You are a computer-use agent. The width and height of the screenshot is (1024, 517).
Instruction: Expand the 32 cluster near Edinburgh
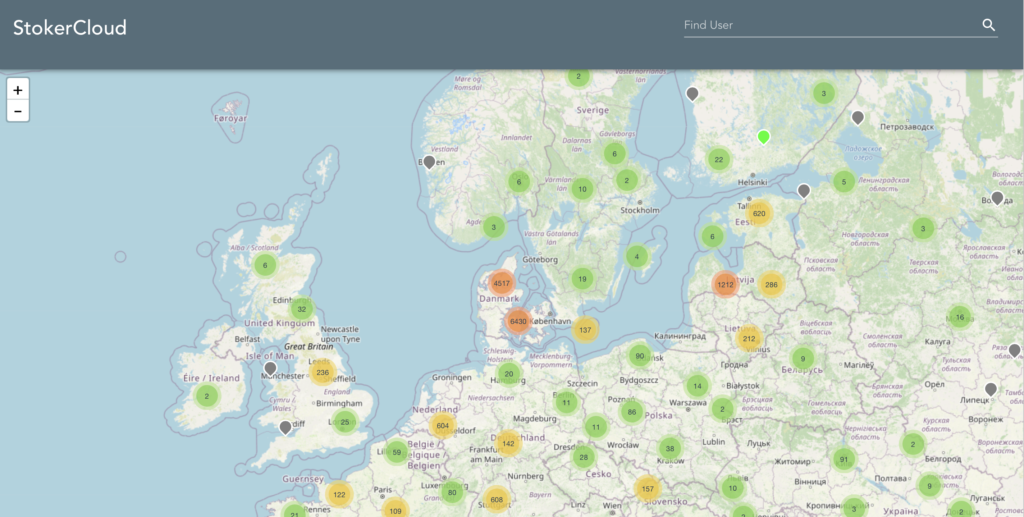(x=301, y=309)
